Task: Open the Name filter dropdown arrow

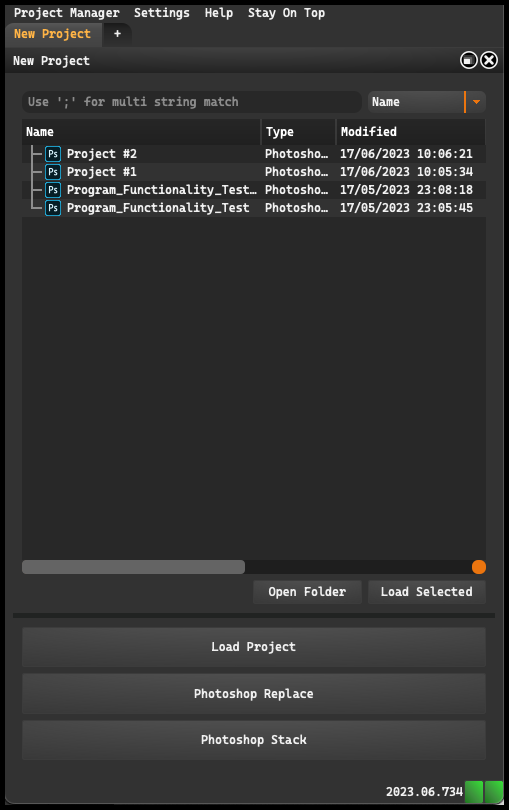Action: coord(476,102)
